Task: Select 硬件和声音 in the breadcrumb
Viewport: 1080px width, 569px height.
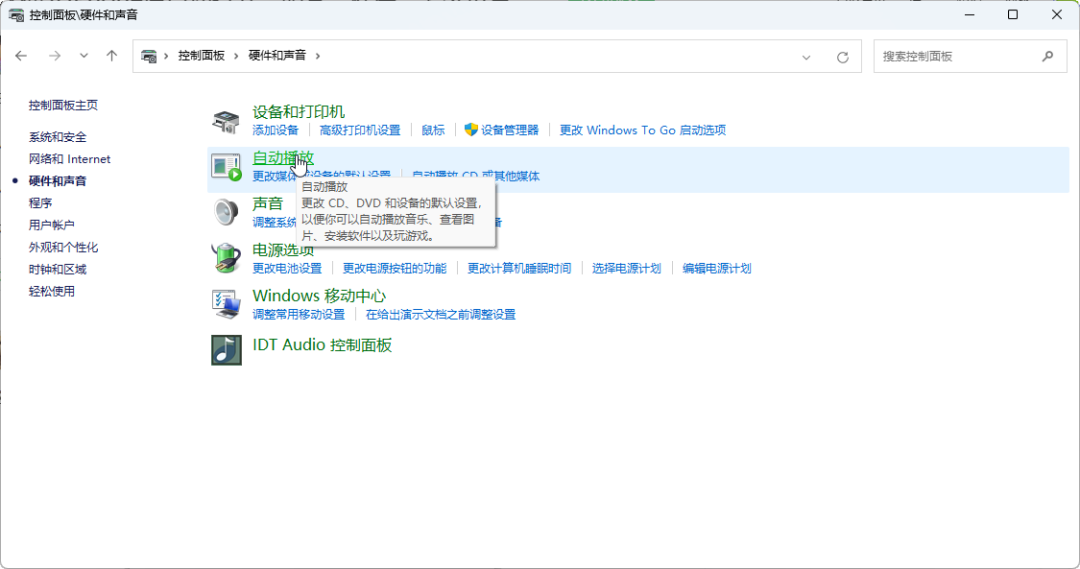Action: coord(277,56)
